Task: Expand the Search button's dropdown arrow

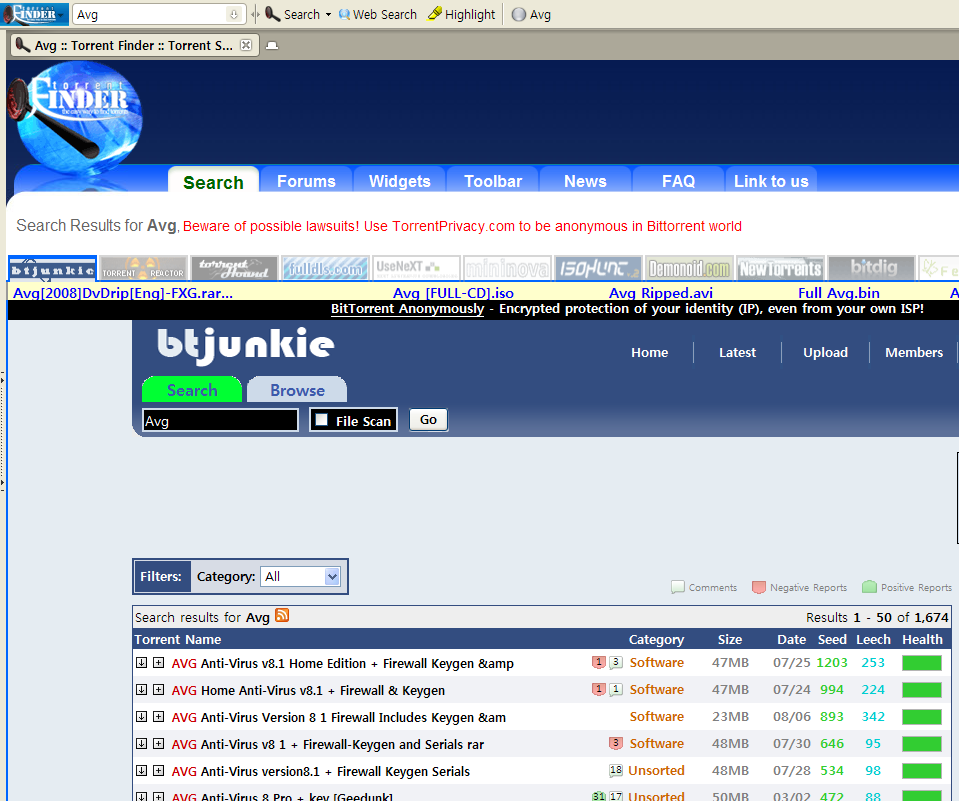Action: click(x=328, y=14)
